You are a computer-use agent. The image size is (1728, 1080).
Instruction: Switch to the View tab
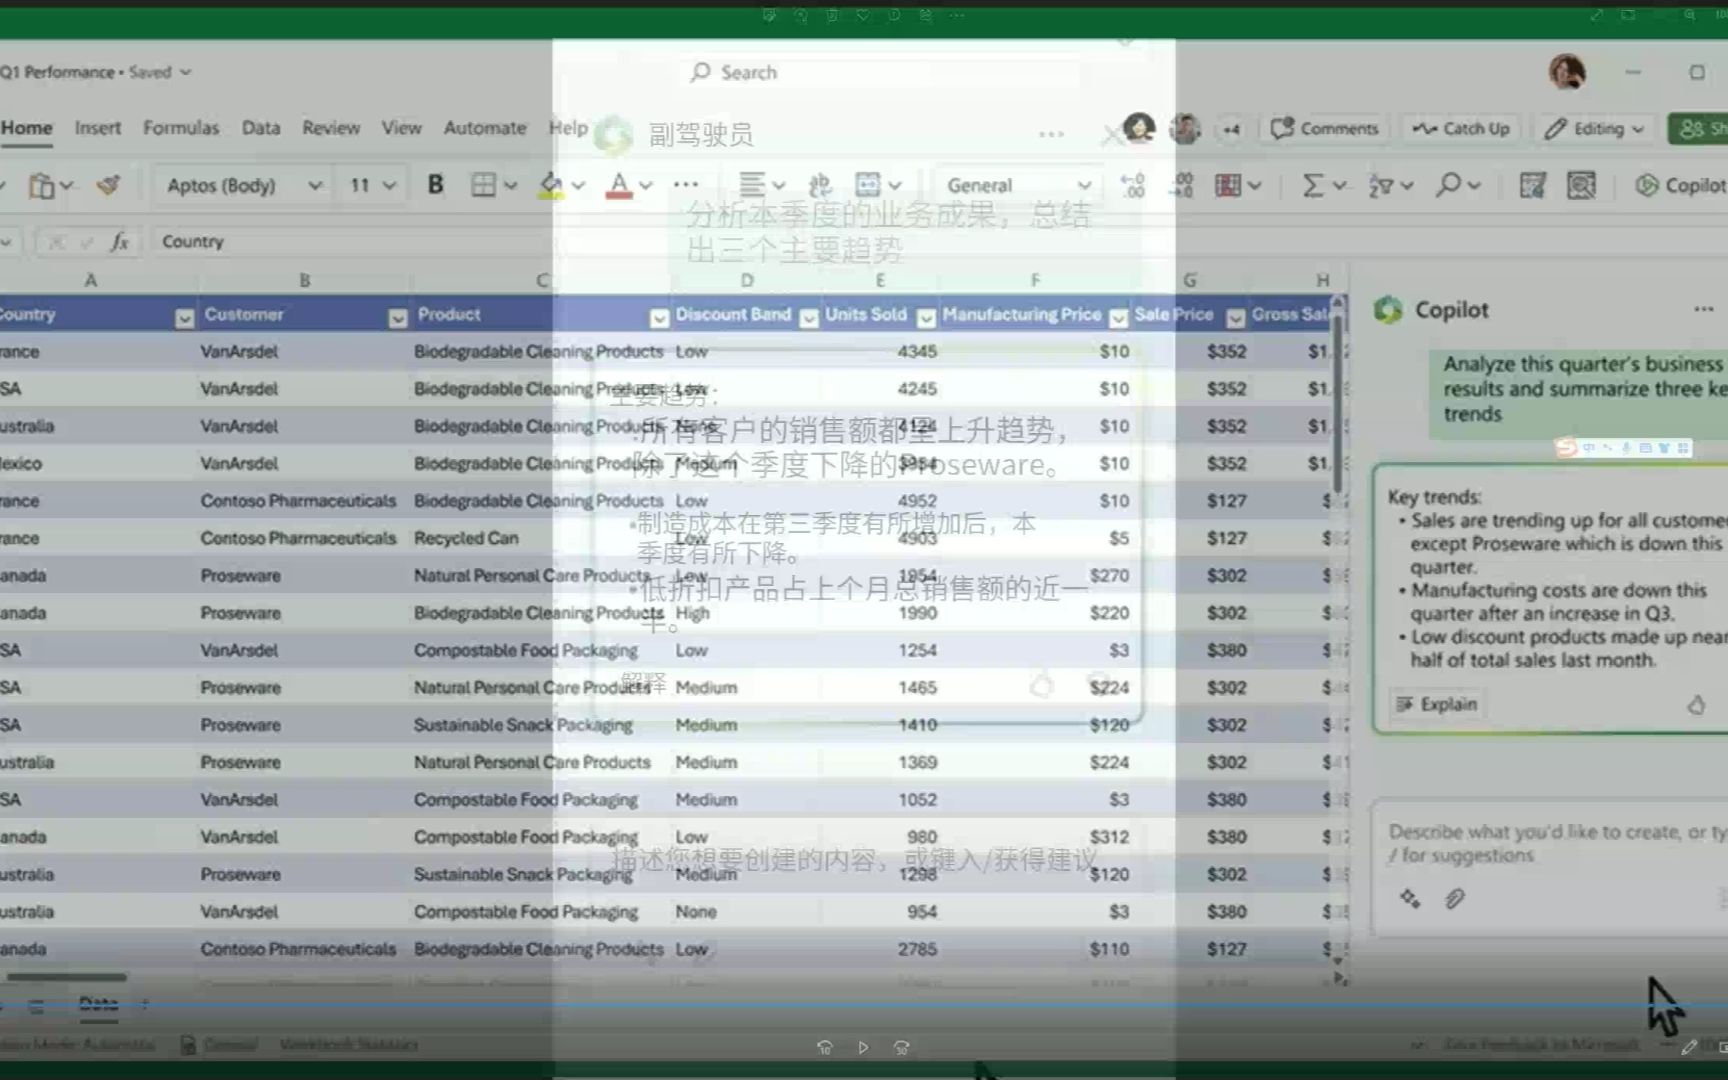[401, 128]
